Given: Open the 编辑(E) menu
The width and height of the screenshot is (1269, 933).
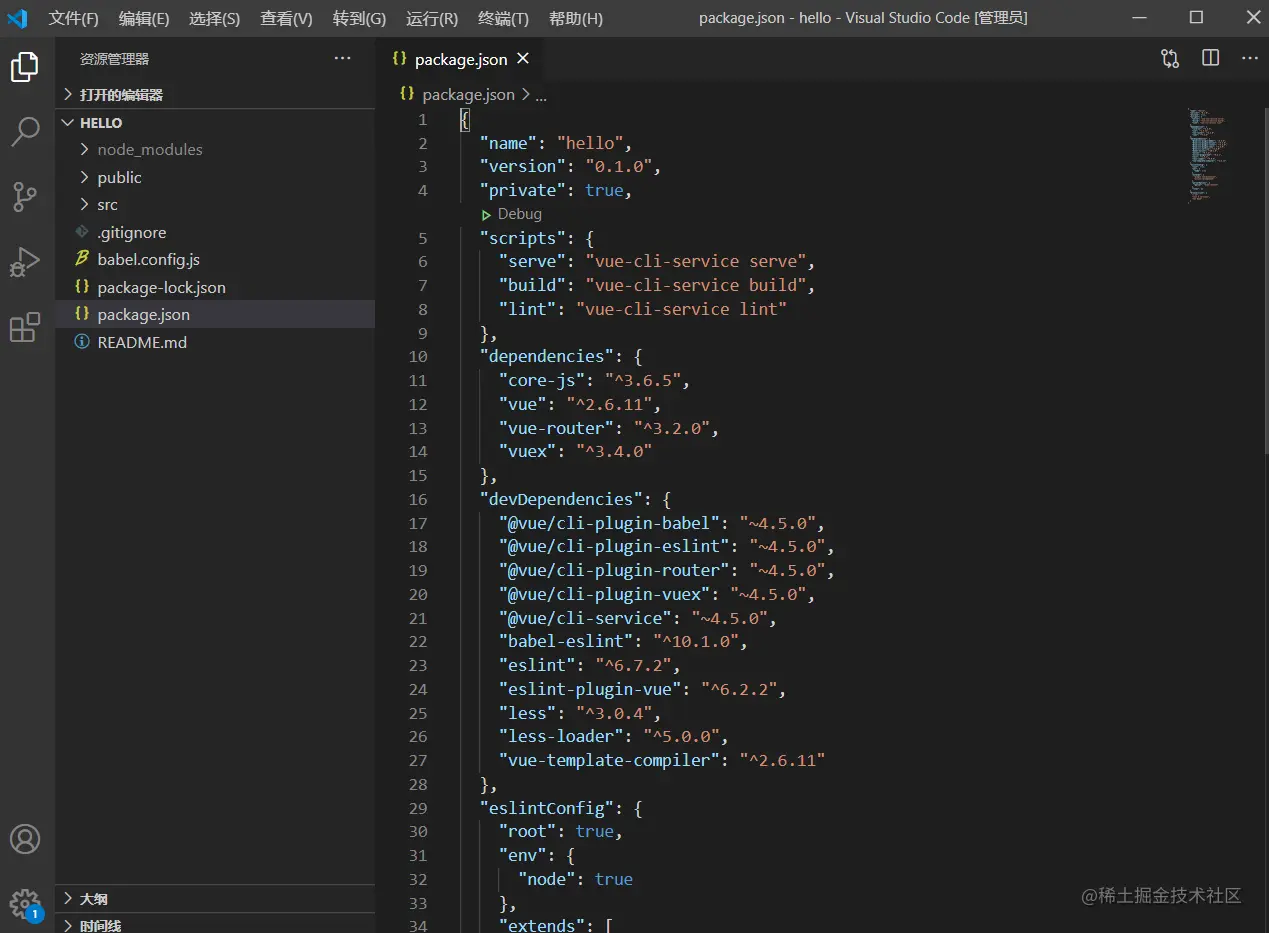Looking at the screenshot, I should tap(143, 18).
